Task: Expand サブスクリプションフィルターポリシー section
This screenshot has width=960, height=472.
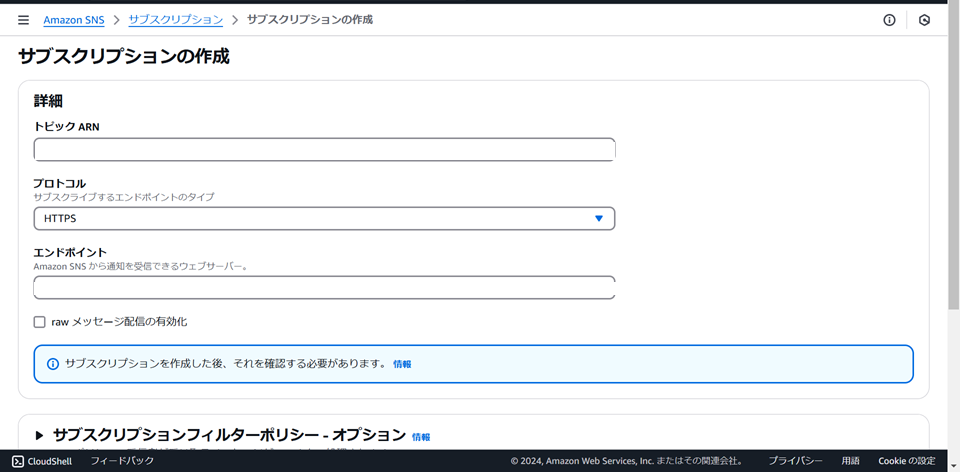Action: pos(40,435)
